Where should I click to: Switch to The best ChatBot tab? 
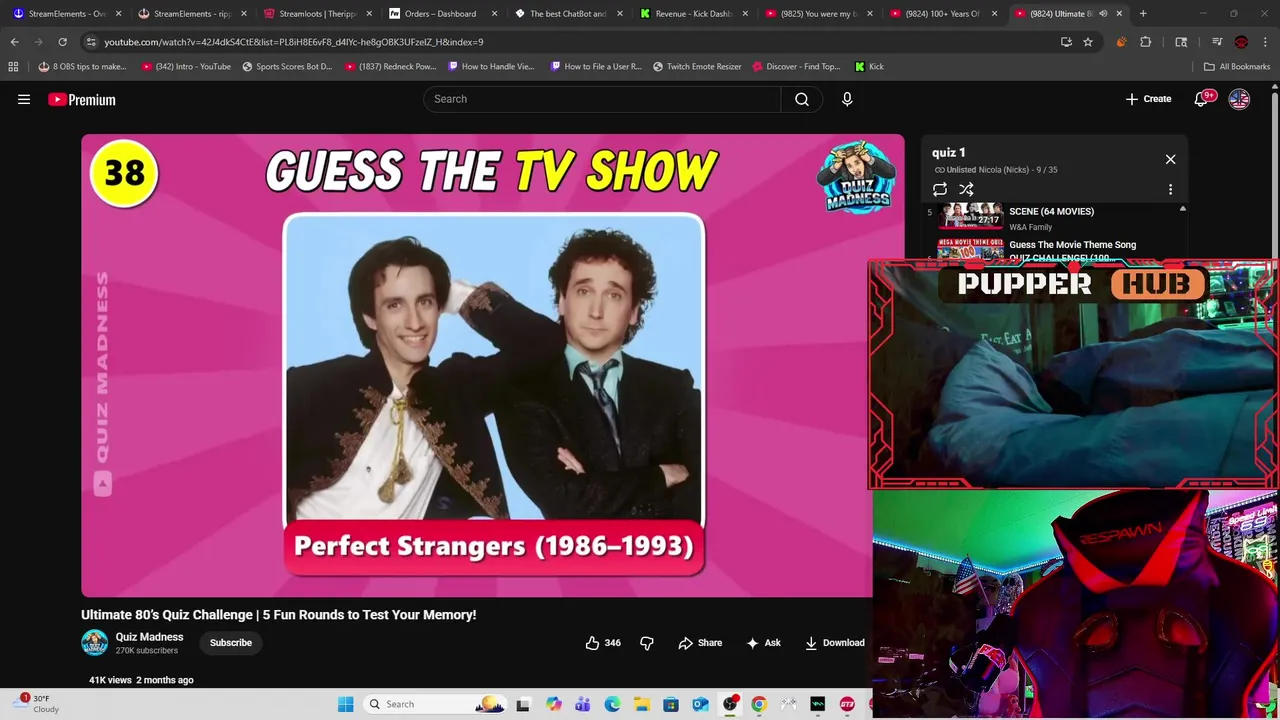(x=567, y=13)
